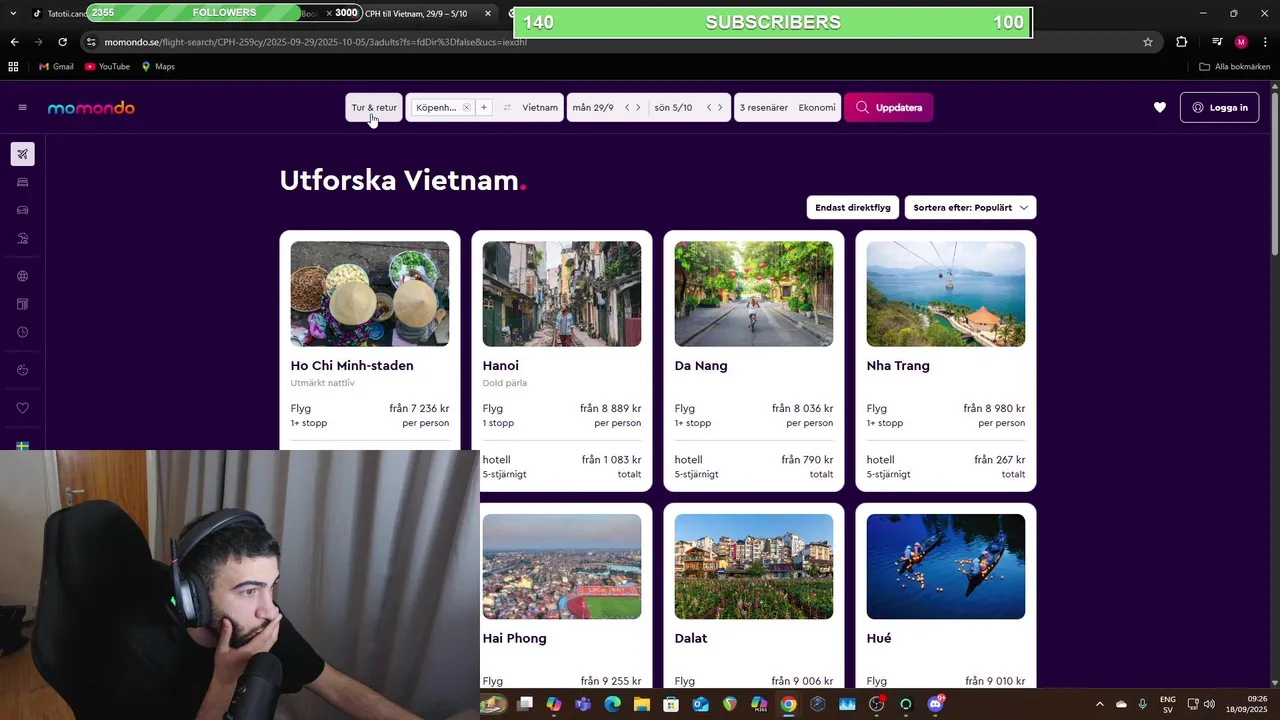The height and width of the screenshot is (720, 1280).
Task: Click the return date sön 5/10
Action: tap(673, 108)
